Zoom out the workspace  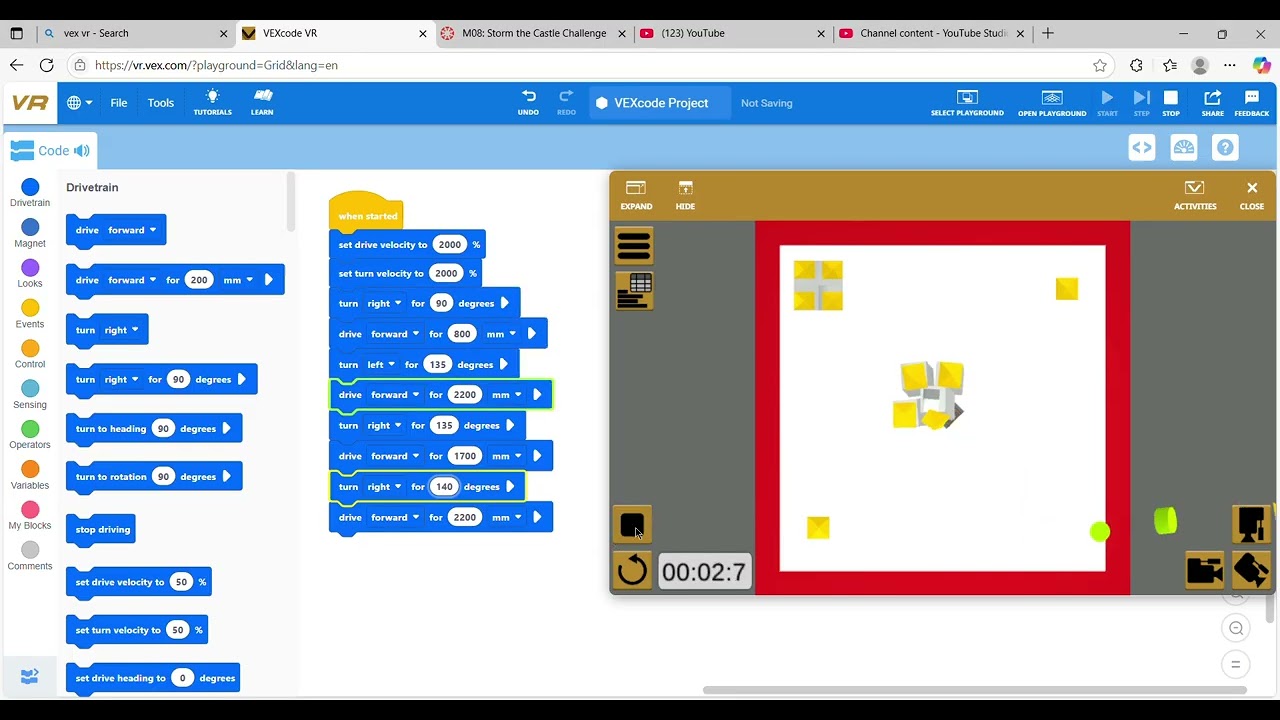pyautogui.click(x=1236, y=628)
